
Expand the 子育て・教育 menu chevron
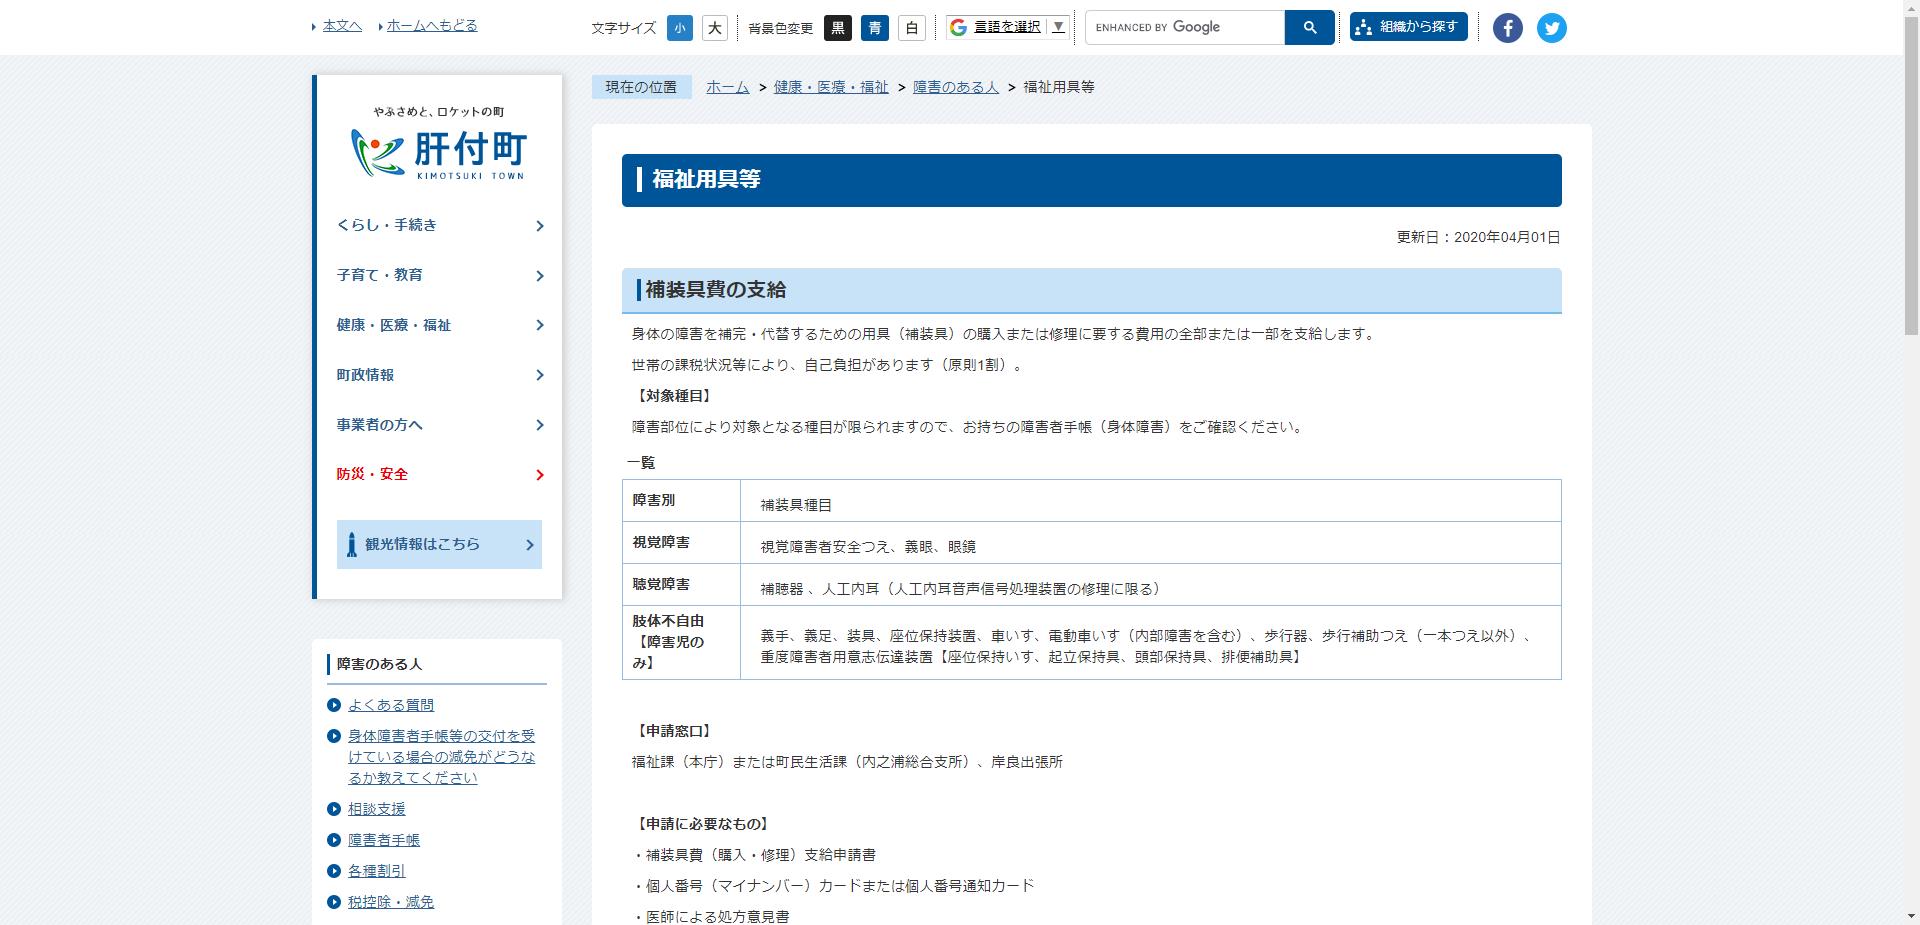[x=539, y=276]
